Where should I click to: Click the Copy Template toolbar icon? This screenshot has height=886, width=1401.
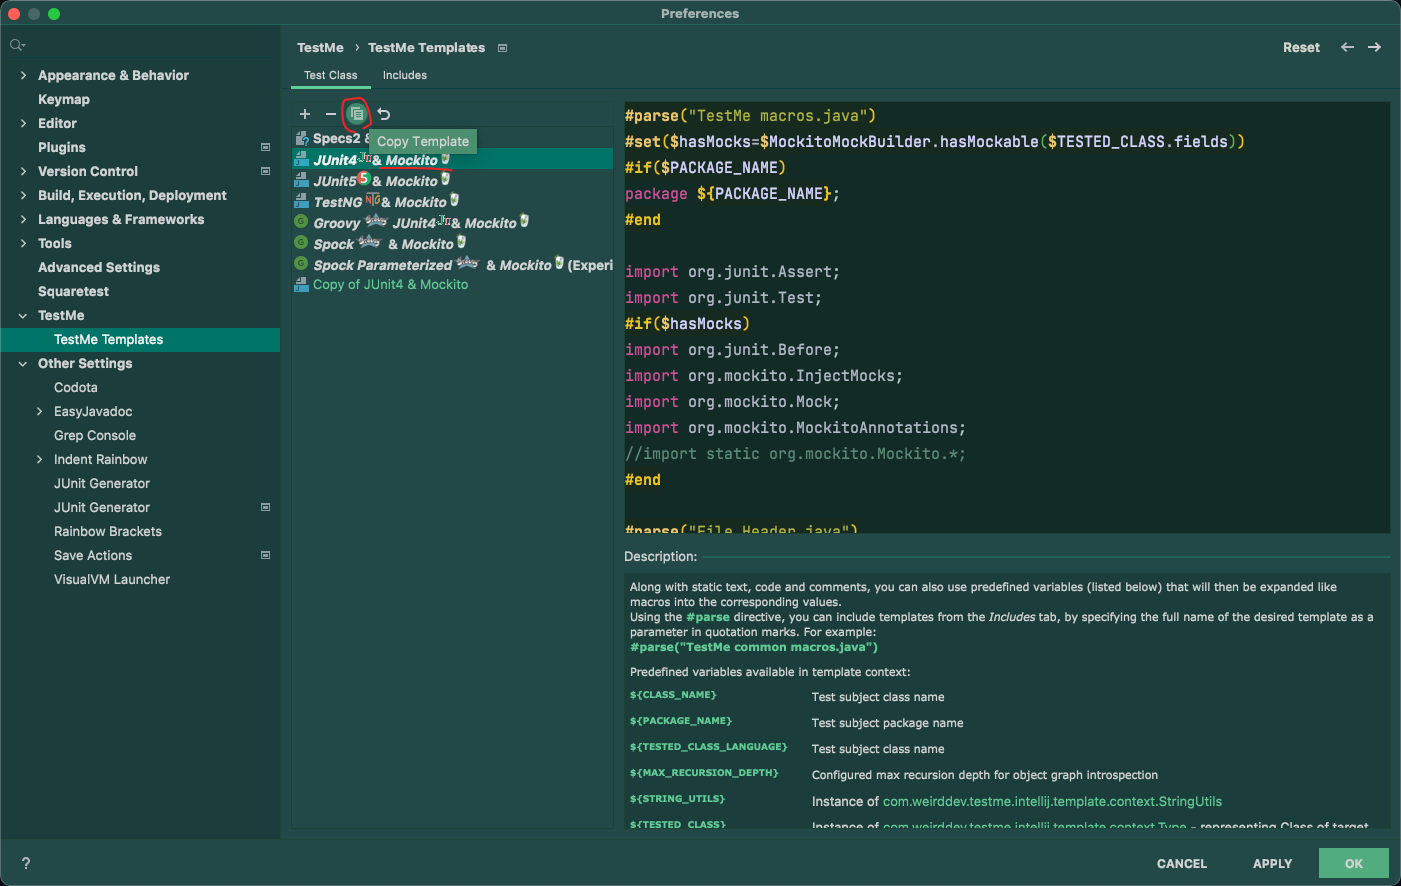(357, 114)
